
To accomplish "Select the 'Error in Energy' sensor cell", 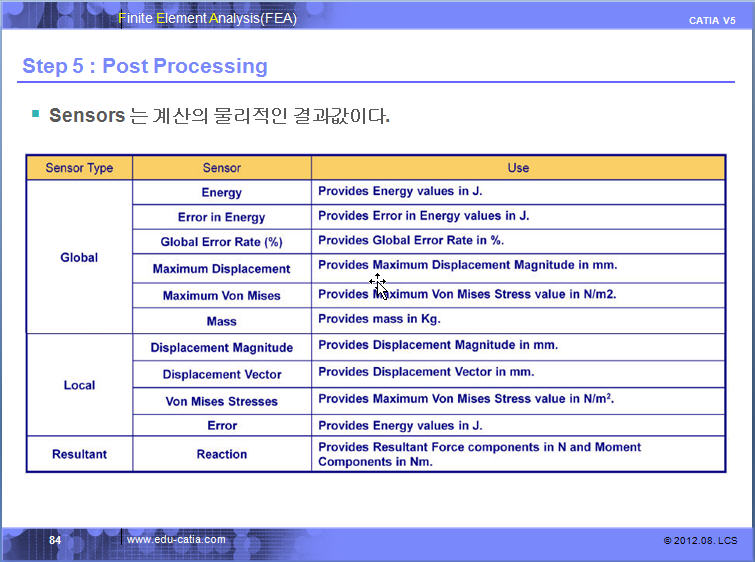I will [221, 217].
